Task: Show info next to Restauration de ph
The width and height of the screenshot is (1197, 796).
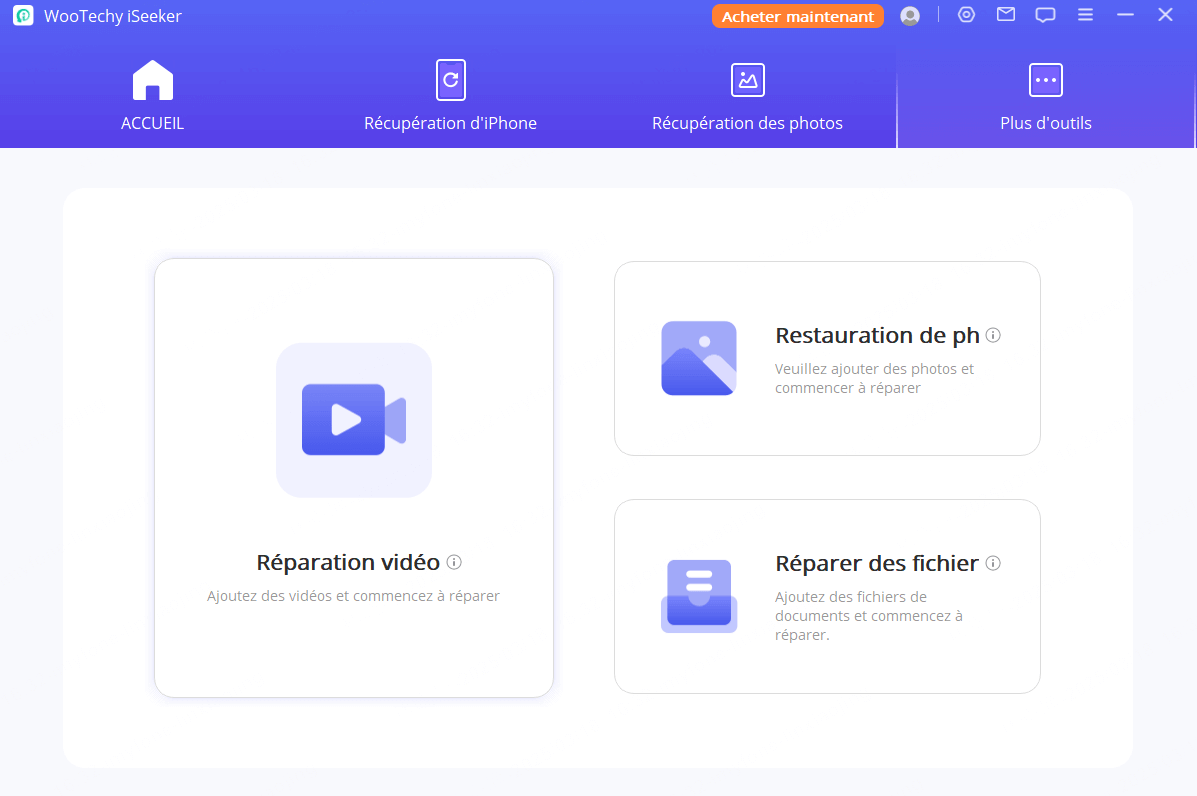Action: pos(993,335)
